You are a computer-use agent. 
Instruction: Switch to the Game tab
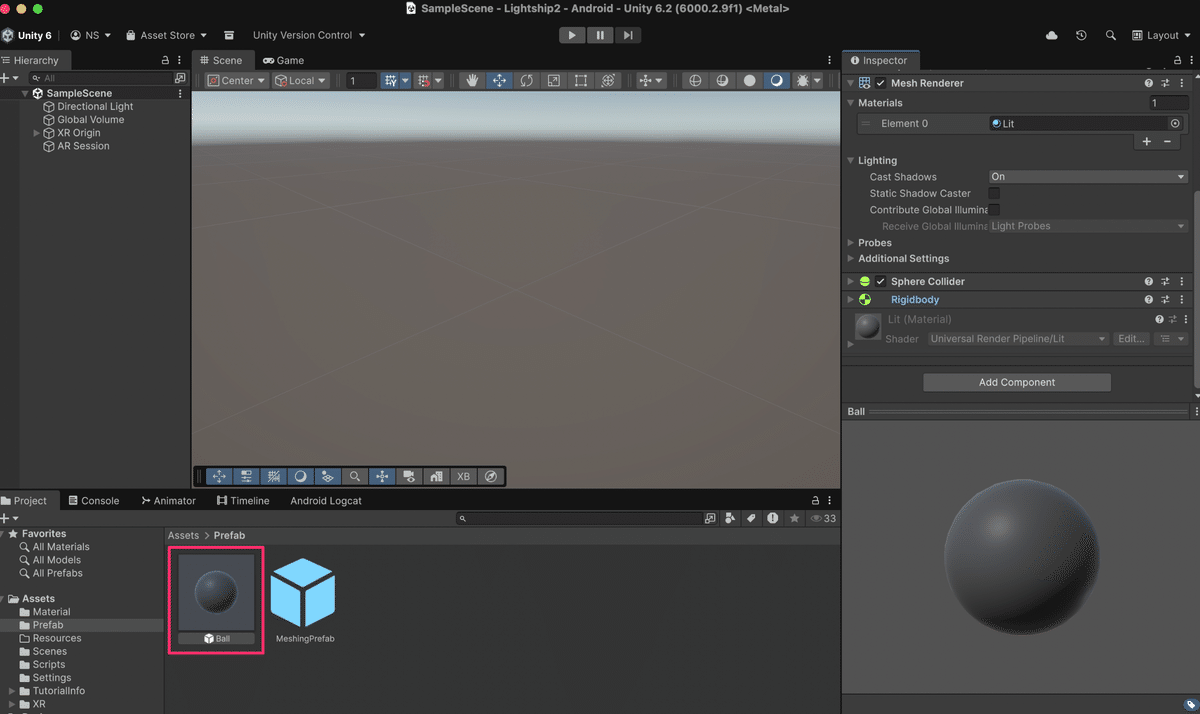[283, 60]
